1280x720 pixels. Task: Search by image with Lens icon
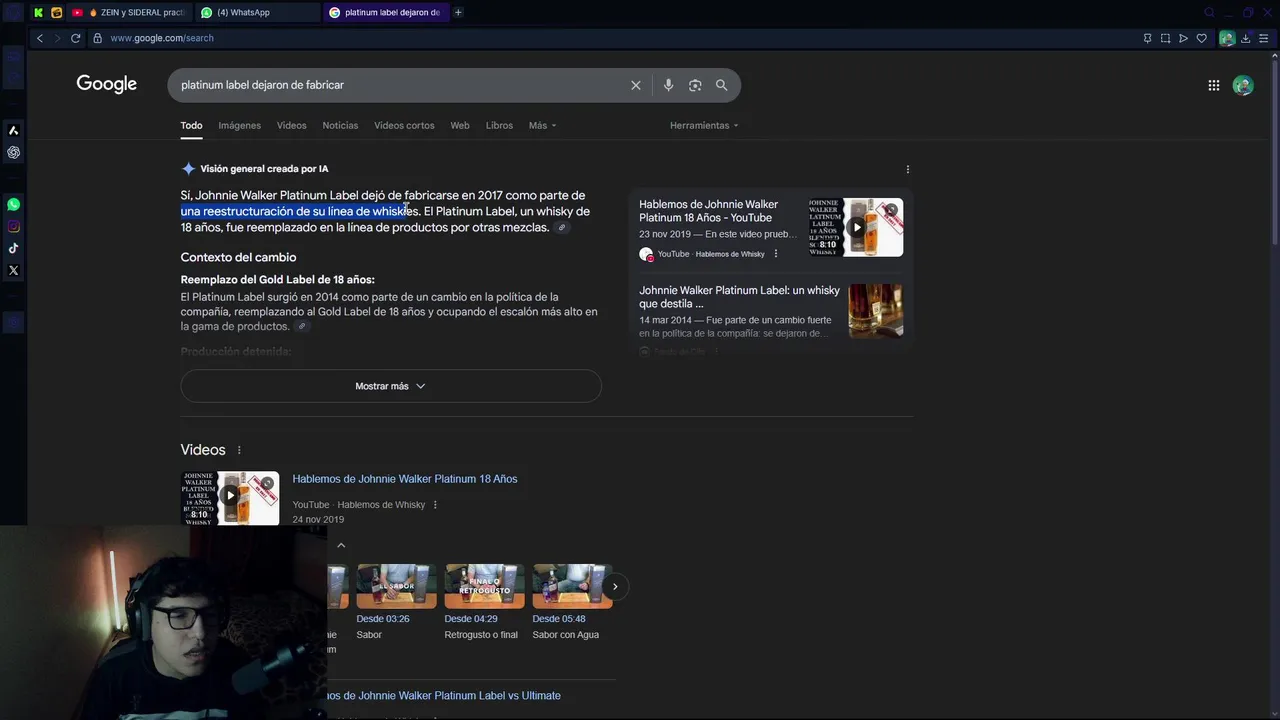(695, 85)
